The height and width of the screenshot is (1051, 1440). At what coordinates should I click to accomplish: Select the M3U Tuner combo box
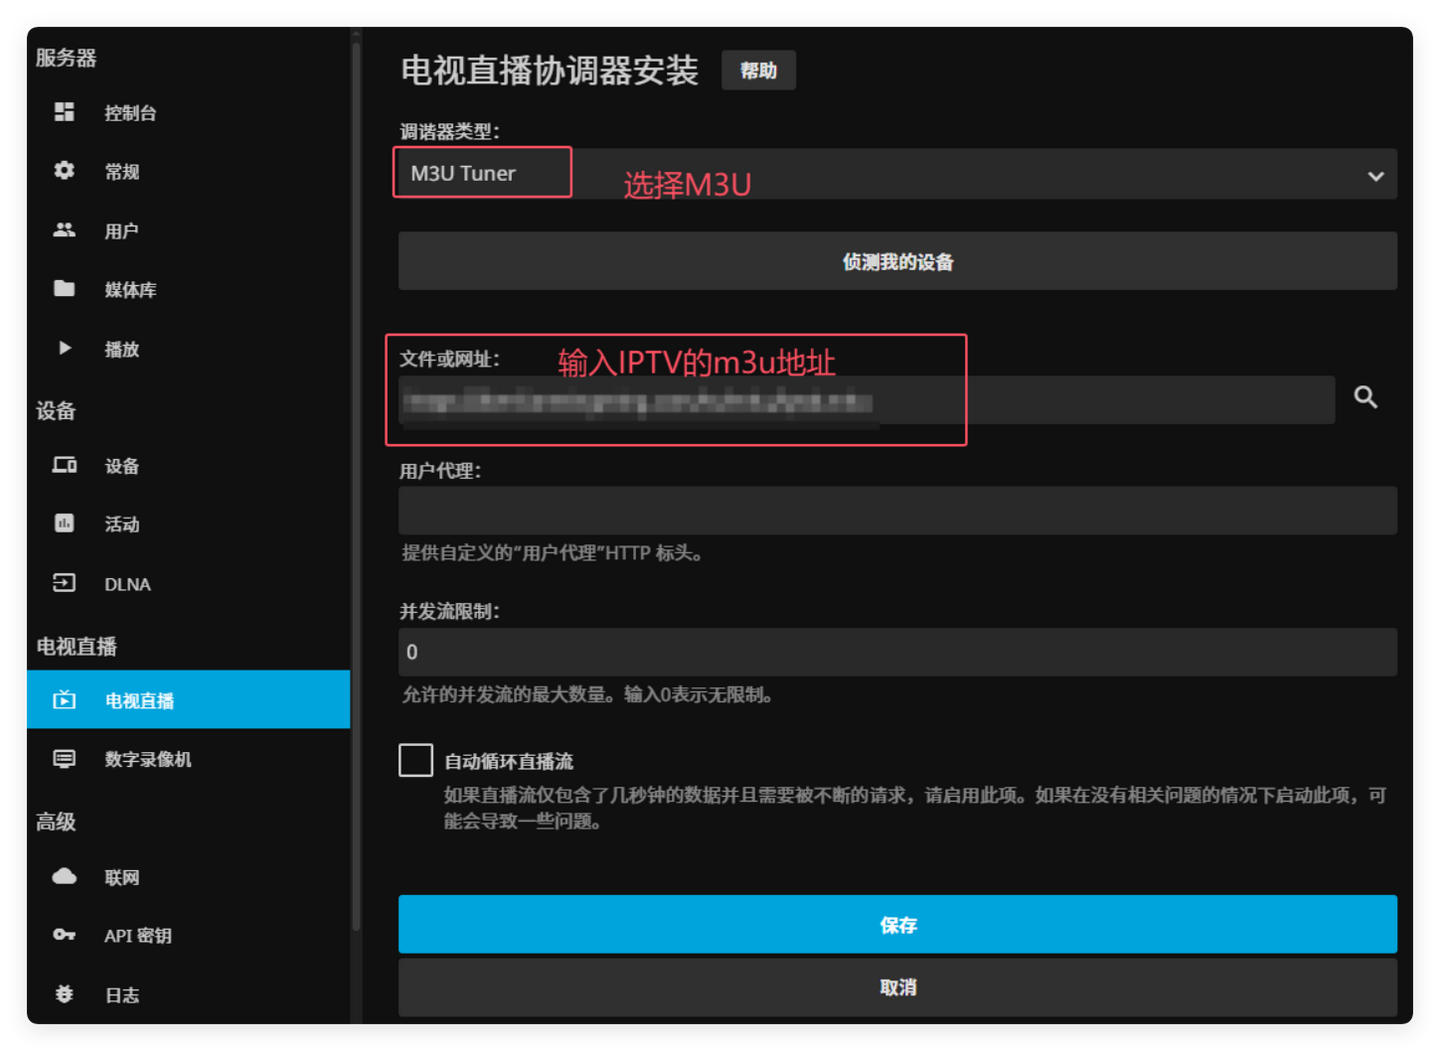pos(896,174)
